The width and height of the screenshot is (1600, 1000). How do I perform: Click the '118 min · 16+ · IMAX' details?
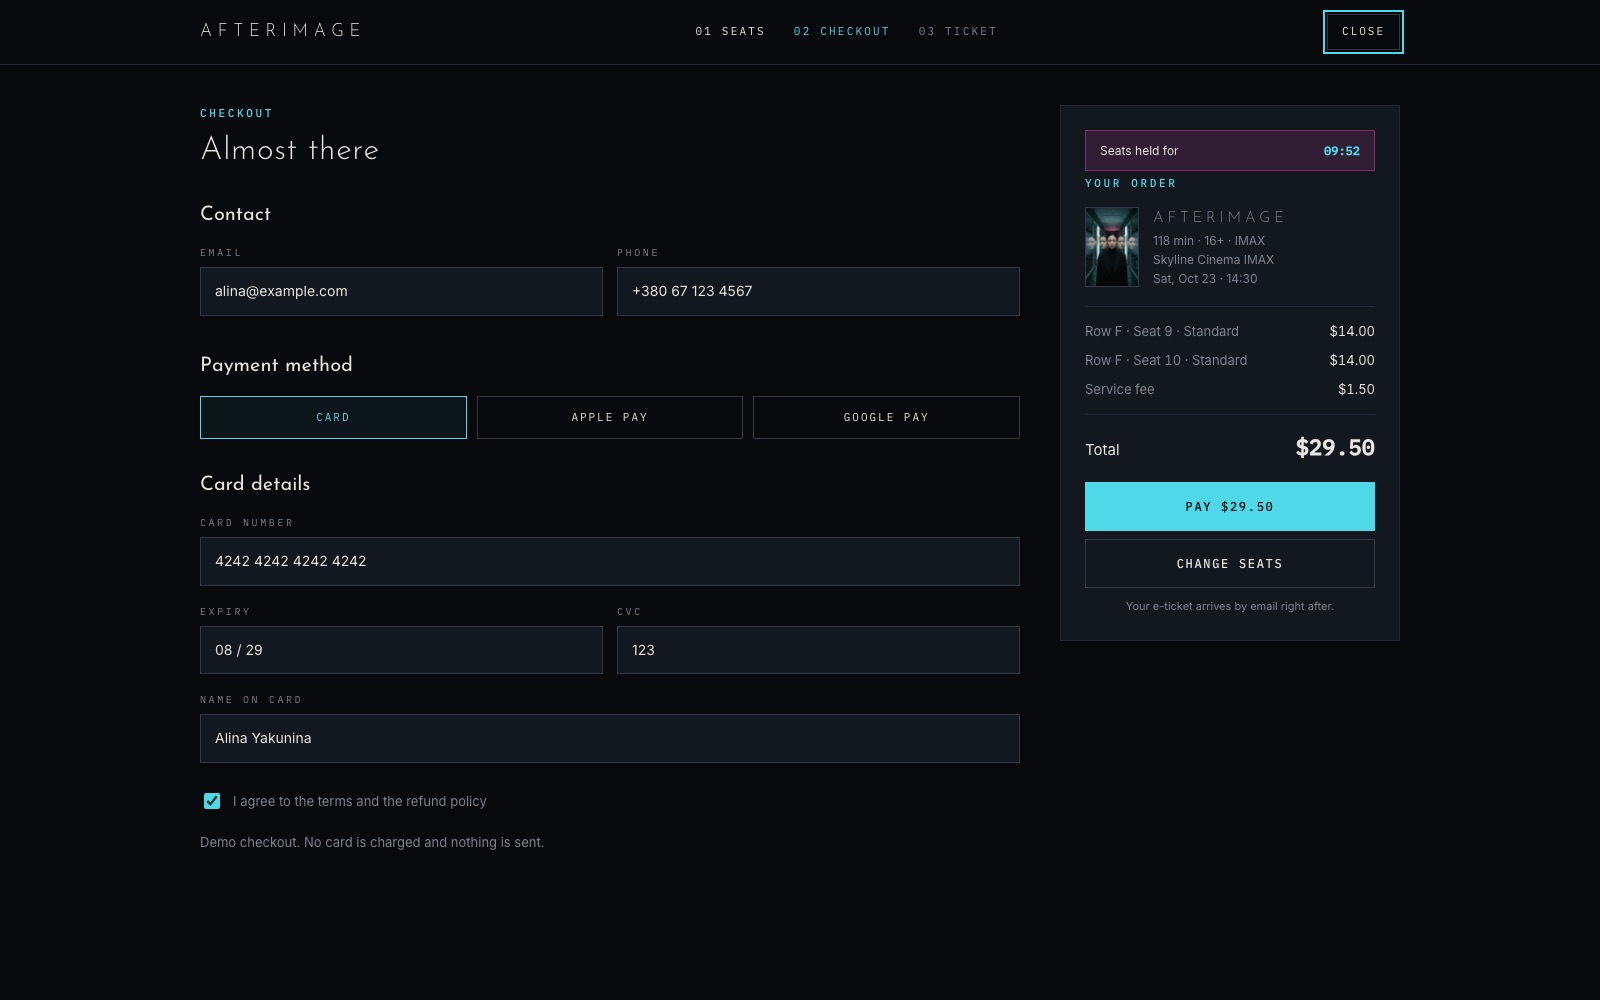[1209, 241]
